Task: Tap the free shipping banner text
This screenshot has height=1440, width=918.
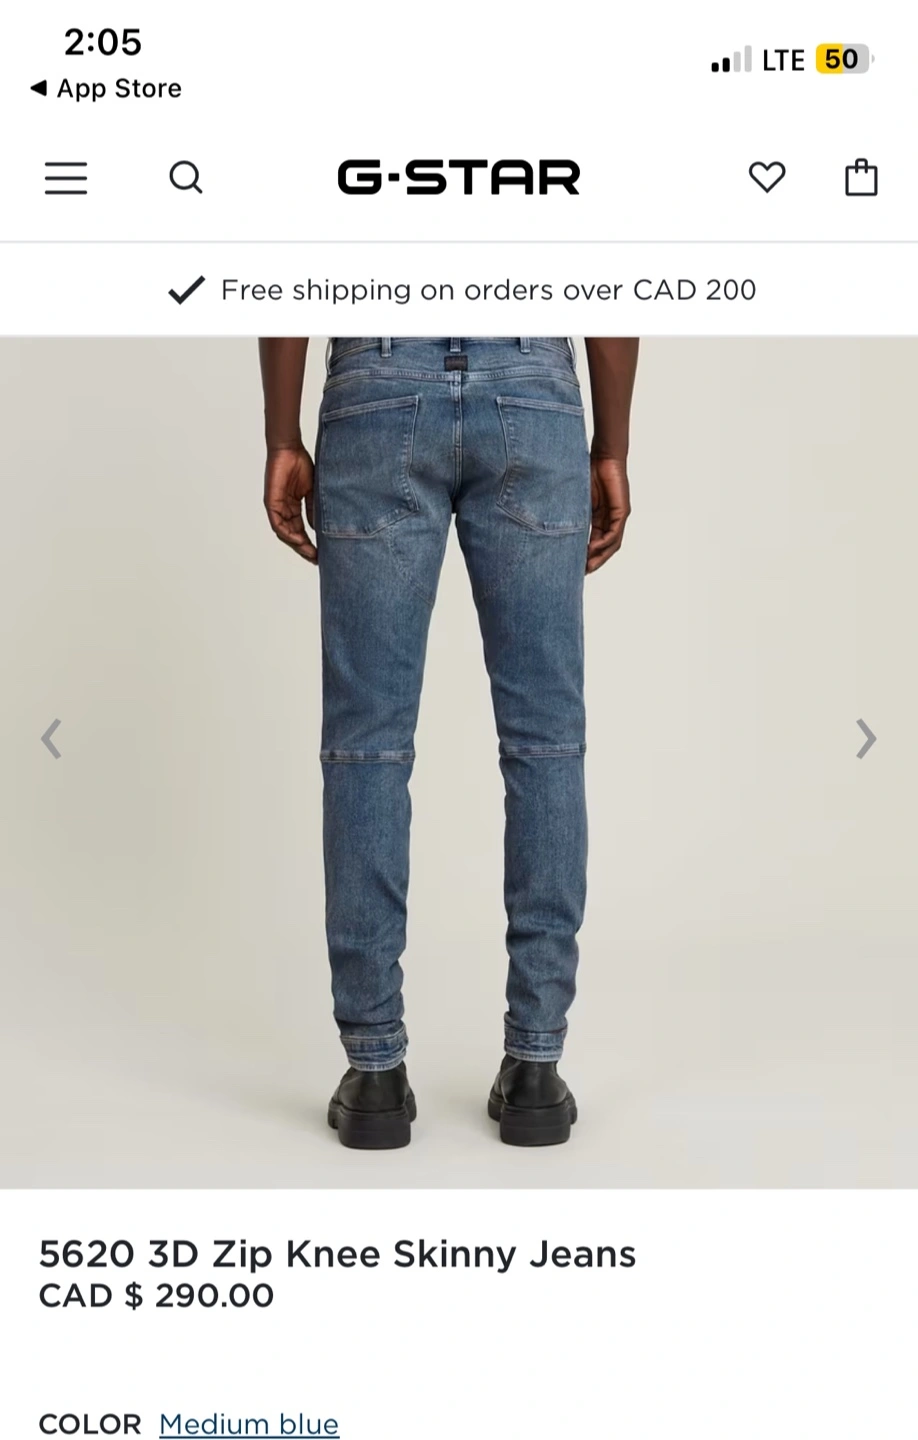Action: click(x=488, y=290)
